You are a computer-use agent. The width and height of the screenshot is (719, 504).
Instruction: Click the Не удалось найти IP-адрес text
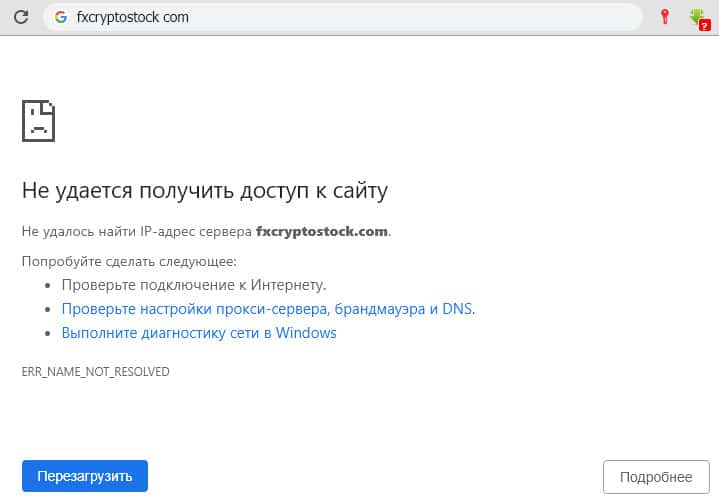click(137, 231)
